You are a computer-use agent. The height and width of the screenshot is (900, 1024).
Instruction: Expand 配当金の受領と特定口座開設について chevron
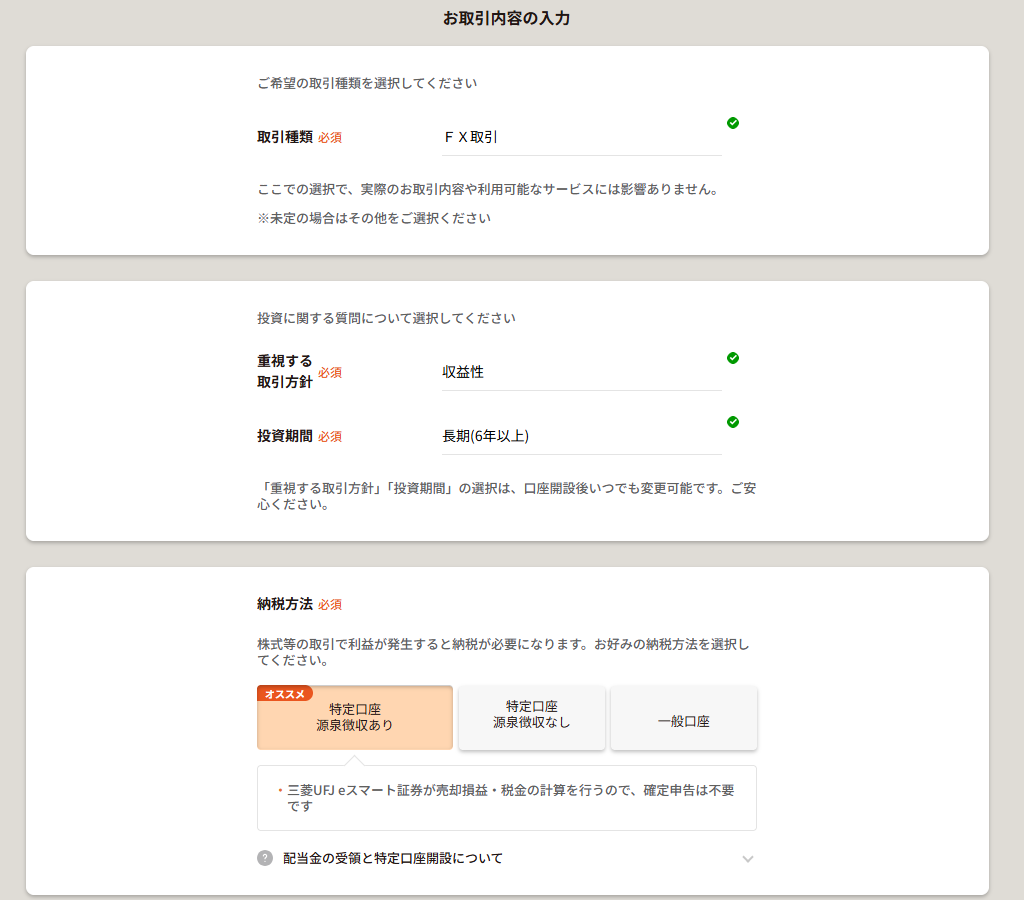tap(748, 859)
